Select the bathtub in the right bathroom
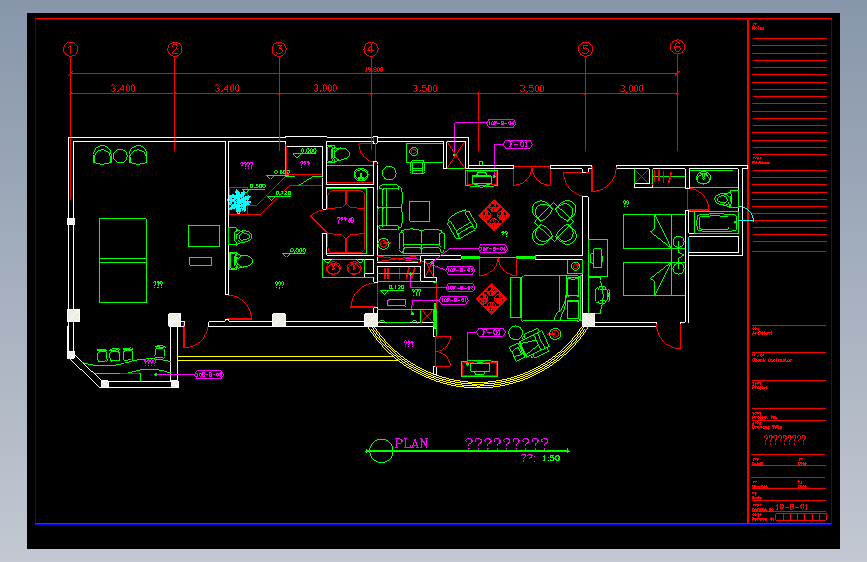The width and height of the screenshot is (867, 562). point(717,223)
